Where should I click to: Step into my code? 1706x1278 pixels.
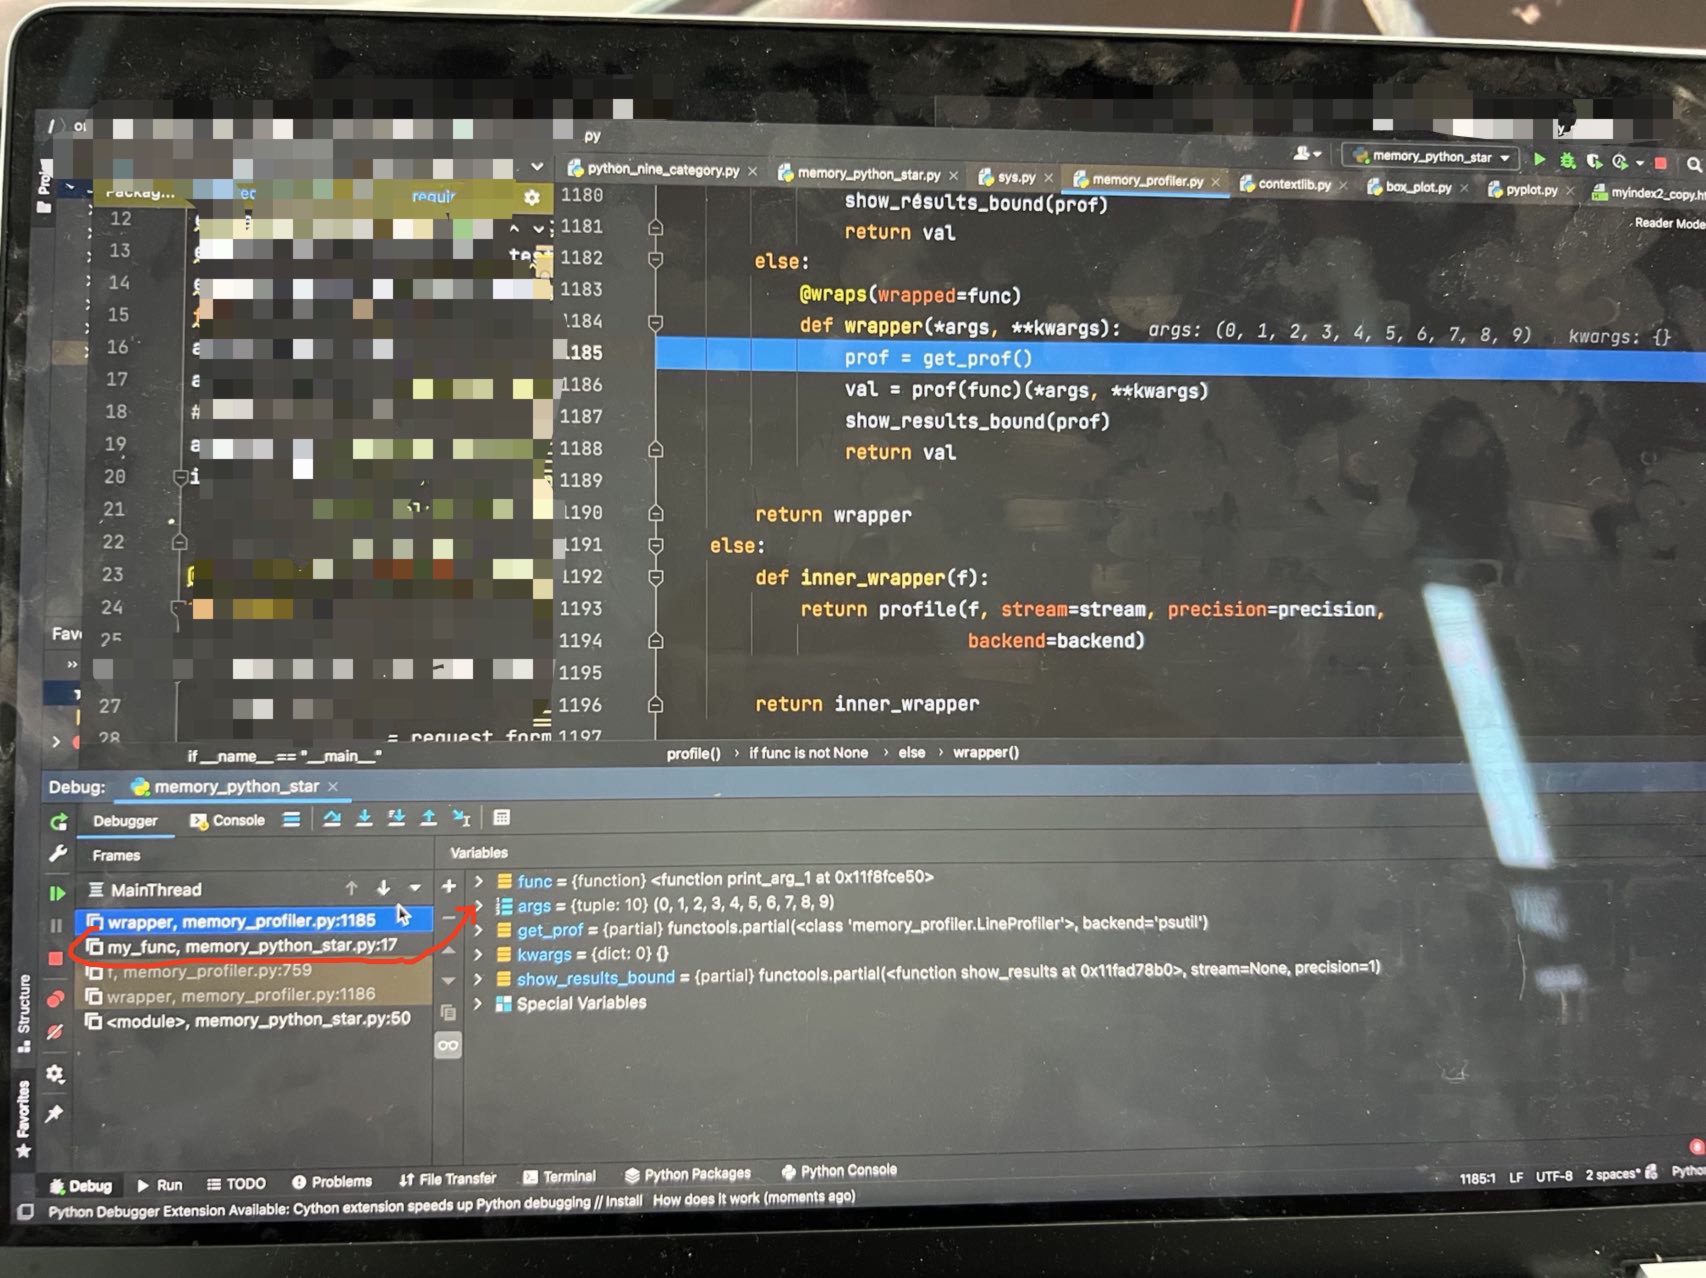pyautogui.click(x=396, y=818)
